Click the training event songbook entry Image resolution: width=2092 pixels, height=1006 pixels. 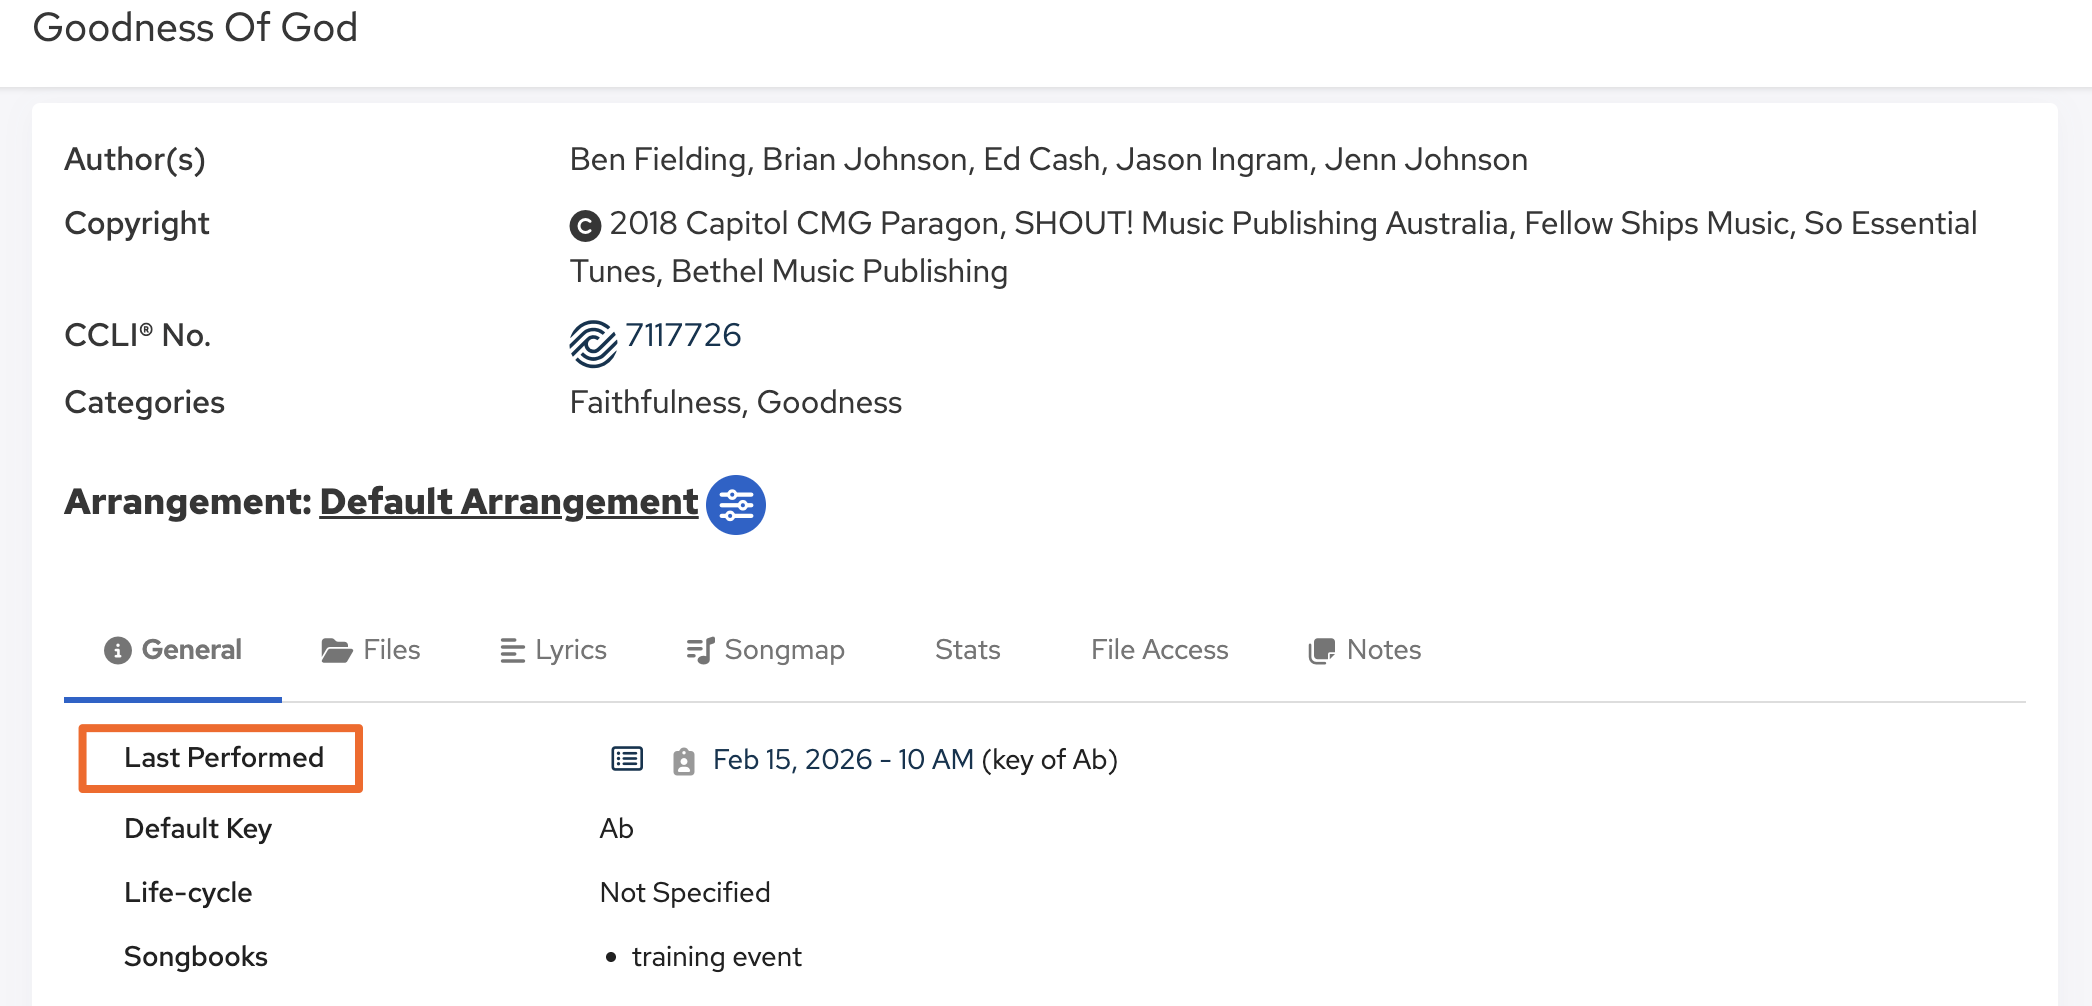[x=716, y=957]
